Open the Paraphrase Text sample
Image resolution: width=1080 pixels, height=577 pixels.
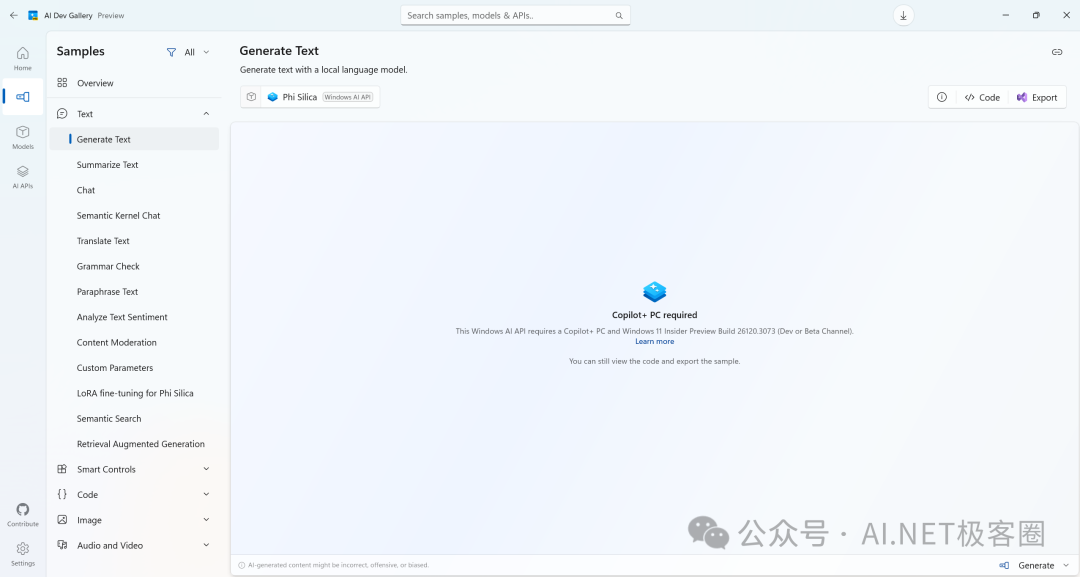(x=134, y=292)
